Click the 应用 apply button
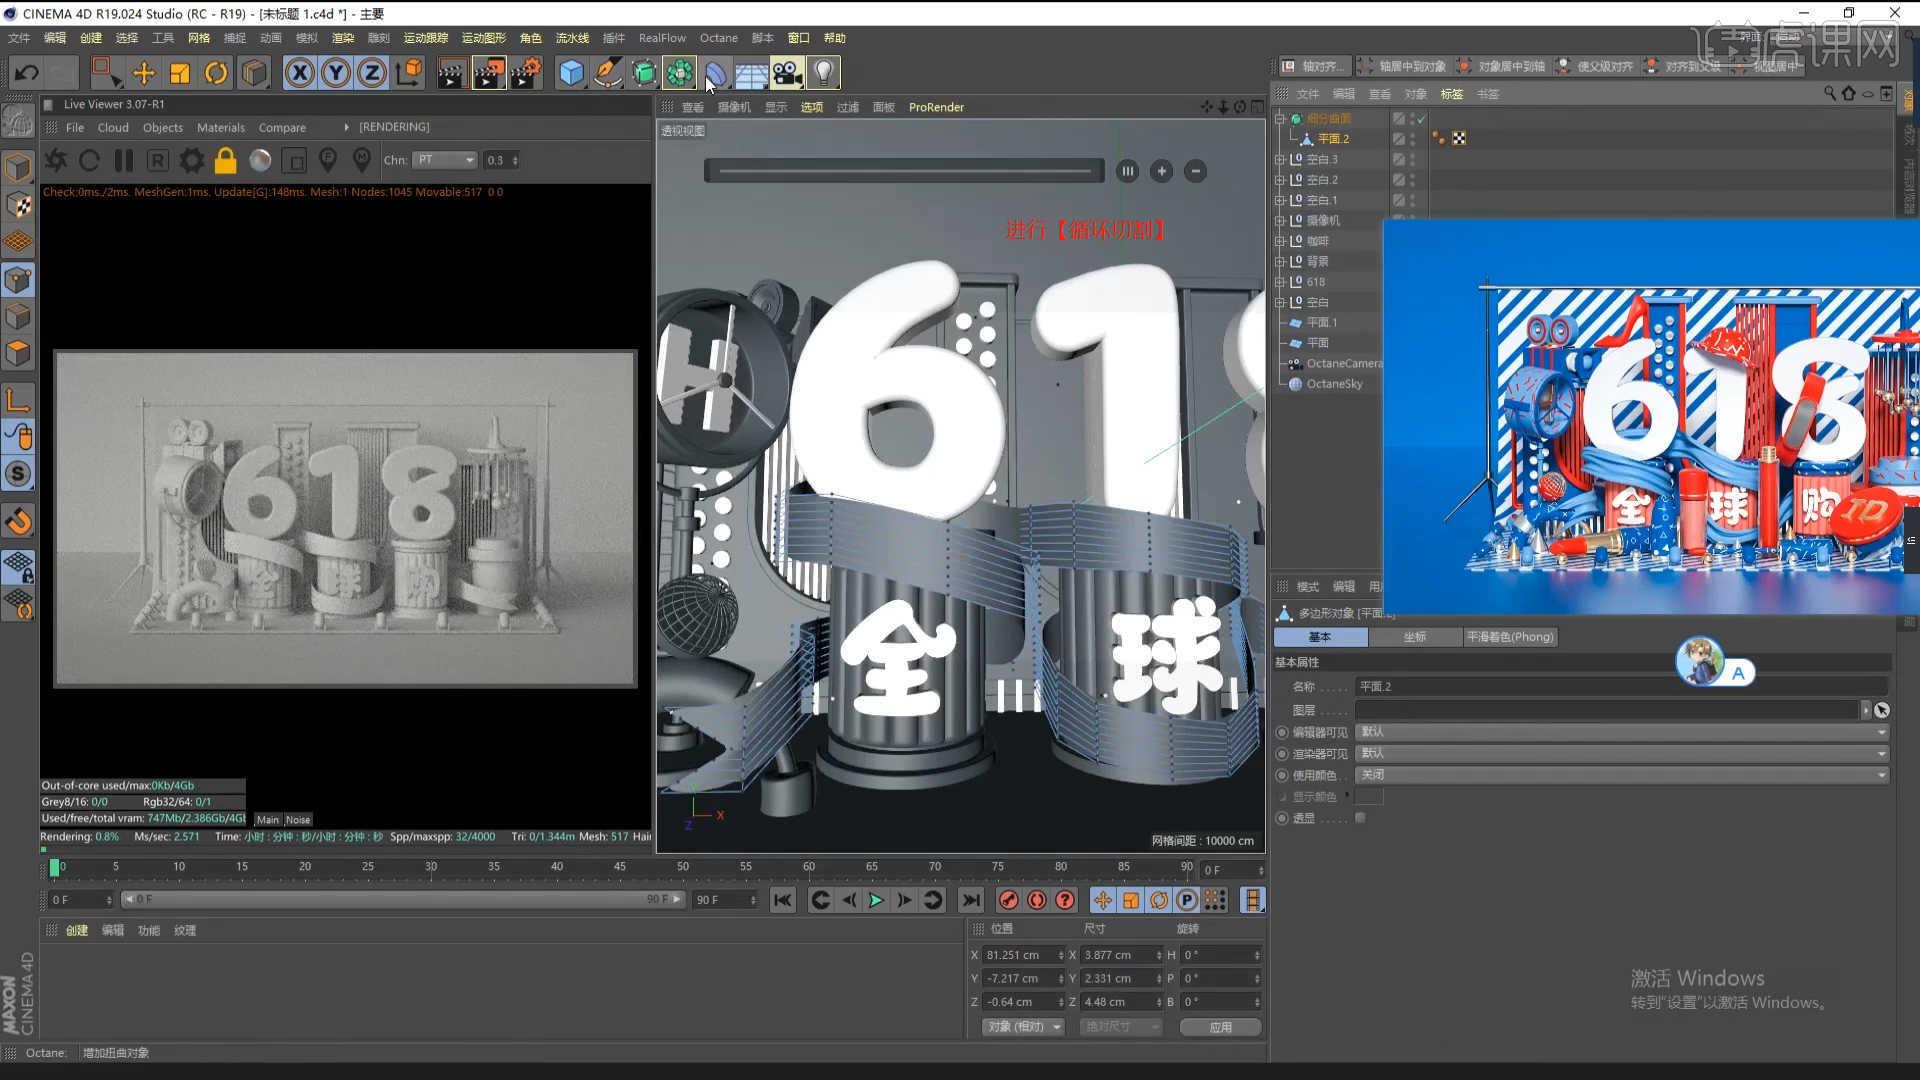 point(1220,1027)
